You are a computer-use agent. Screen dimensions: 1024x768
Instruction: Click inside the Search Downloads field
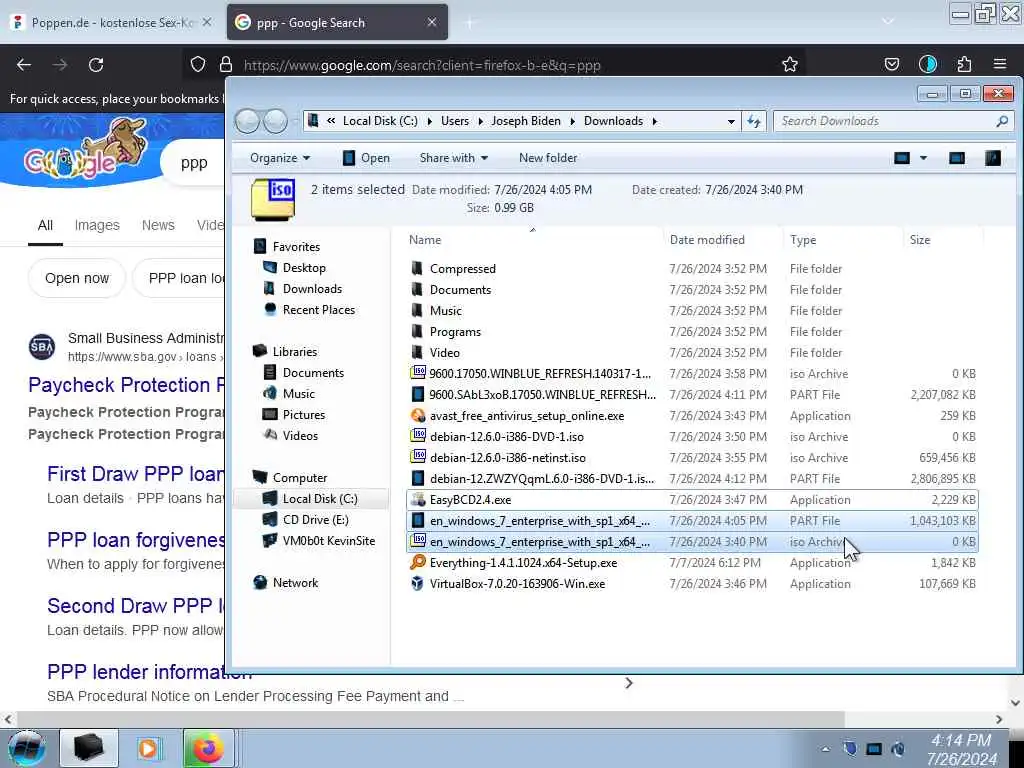point(886,121)
